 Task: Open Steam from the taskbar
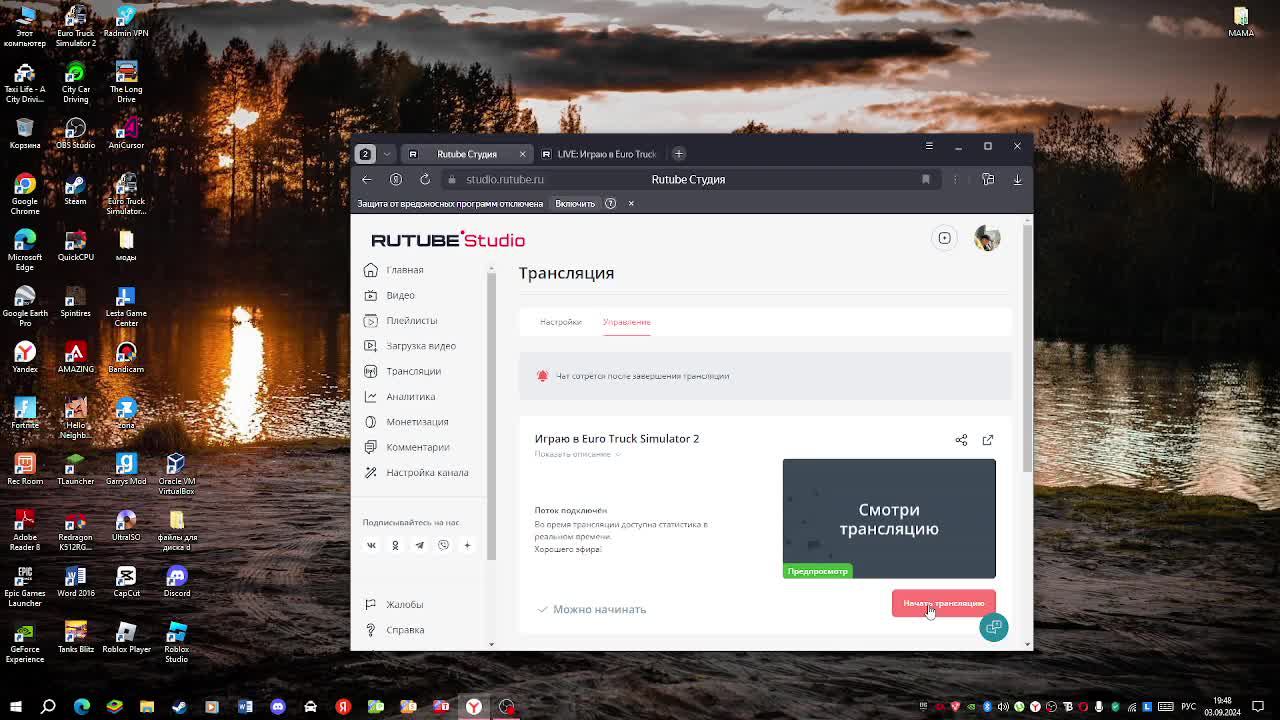pyautogui.click(x=179, y=707)
